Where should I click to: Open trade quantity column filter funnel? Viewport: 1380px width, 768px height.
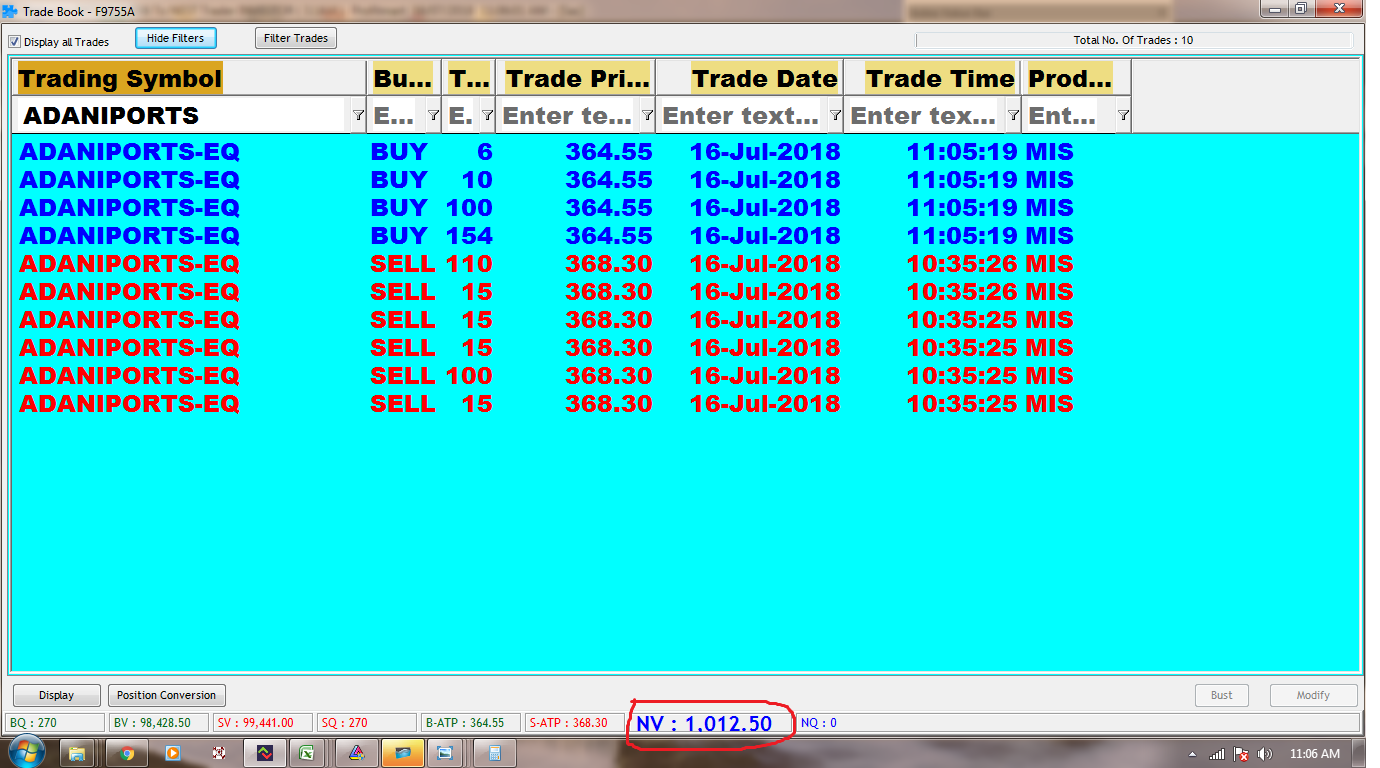point(487,116)
